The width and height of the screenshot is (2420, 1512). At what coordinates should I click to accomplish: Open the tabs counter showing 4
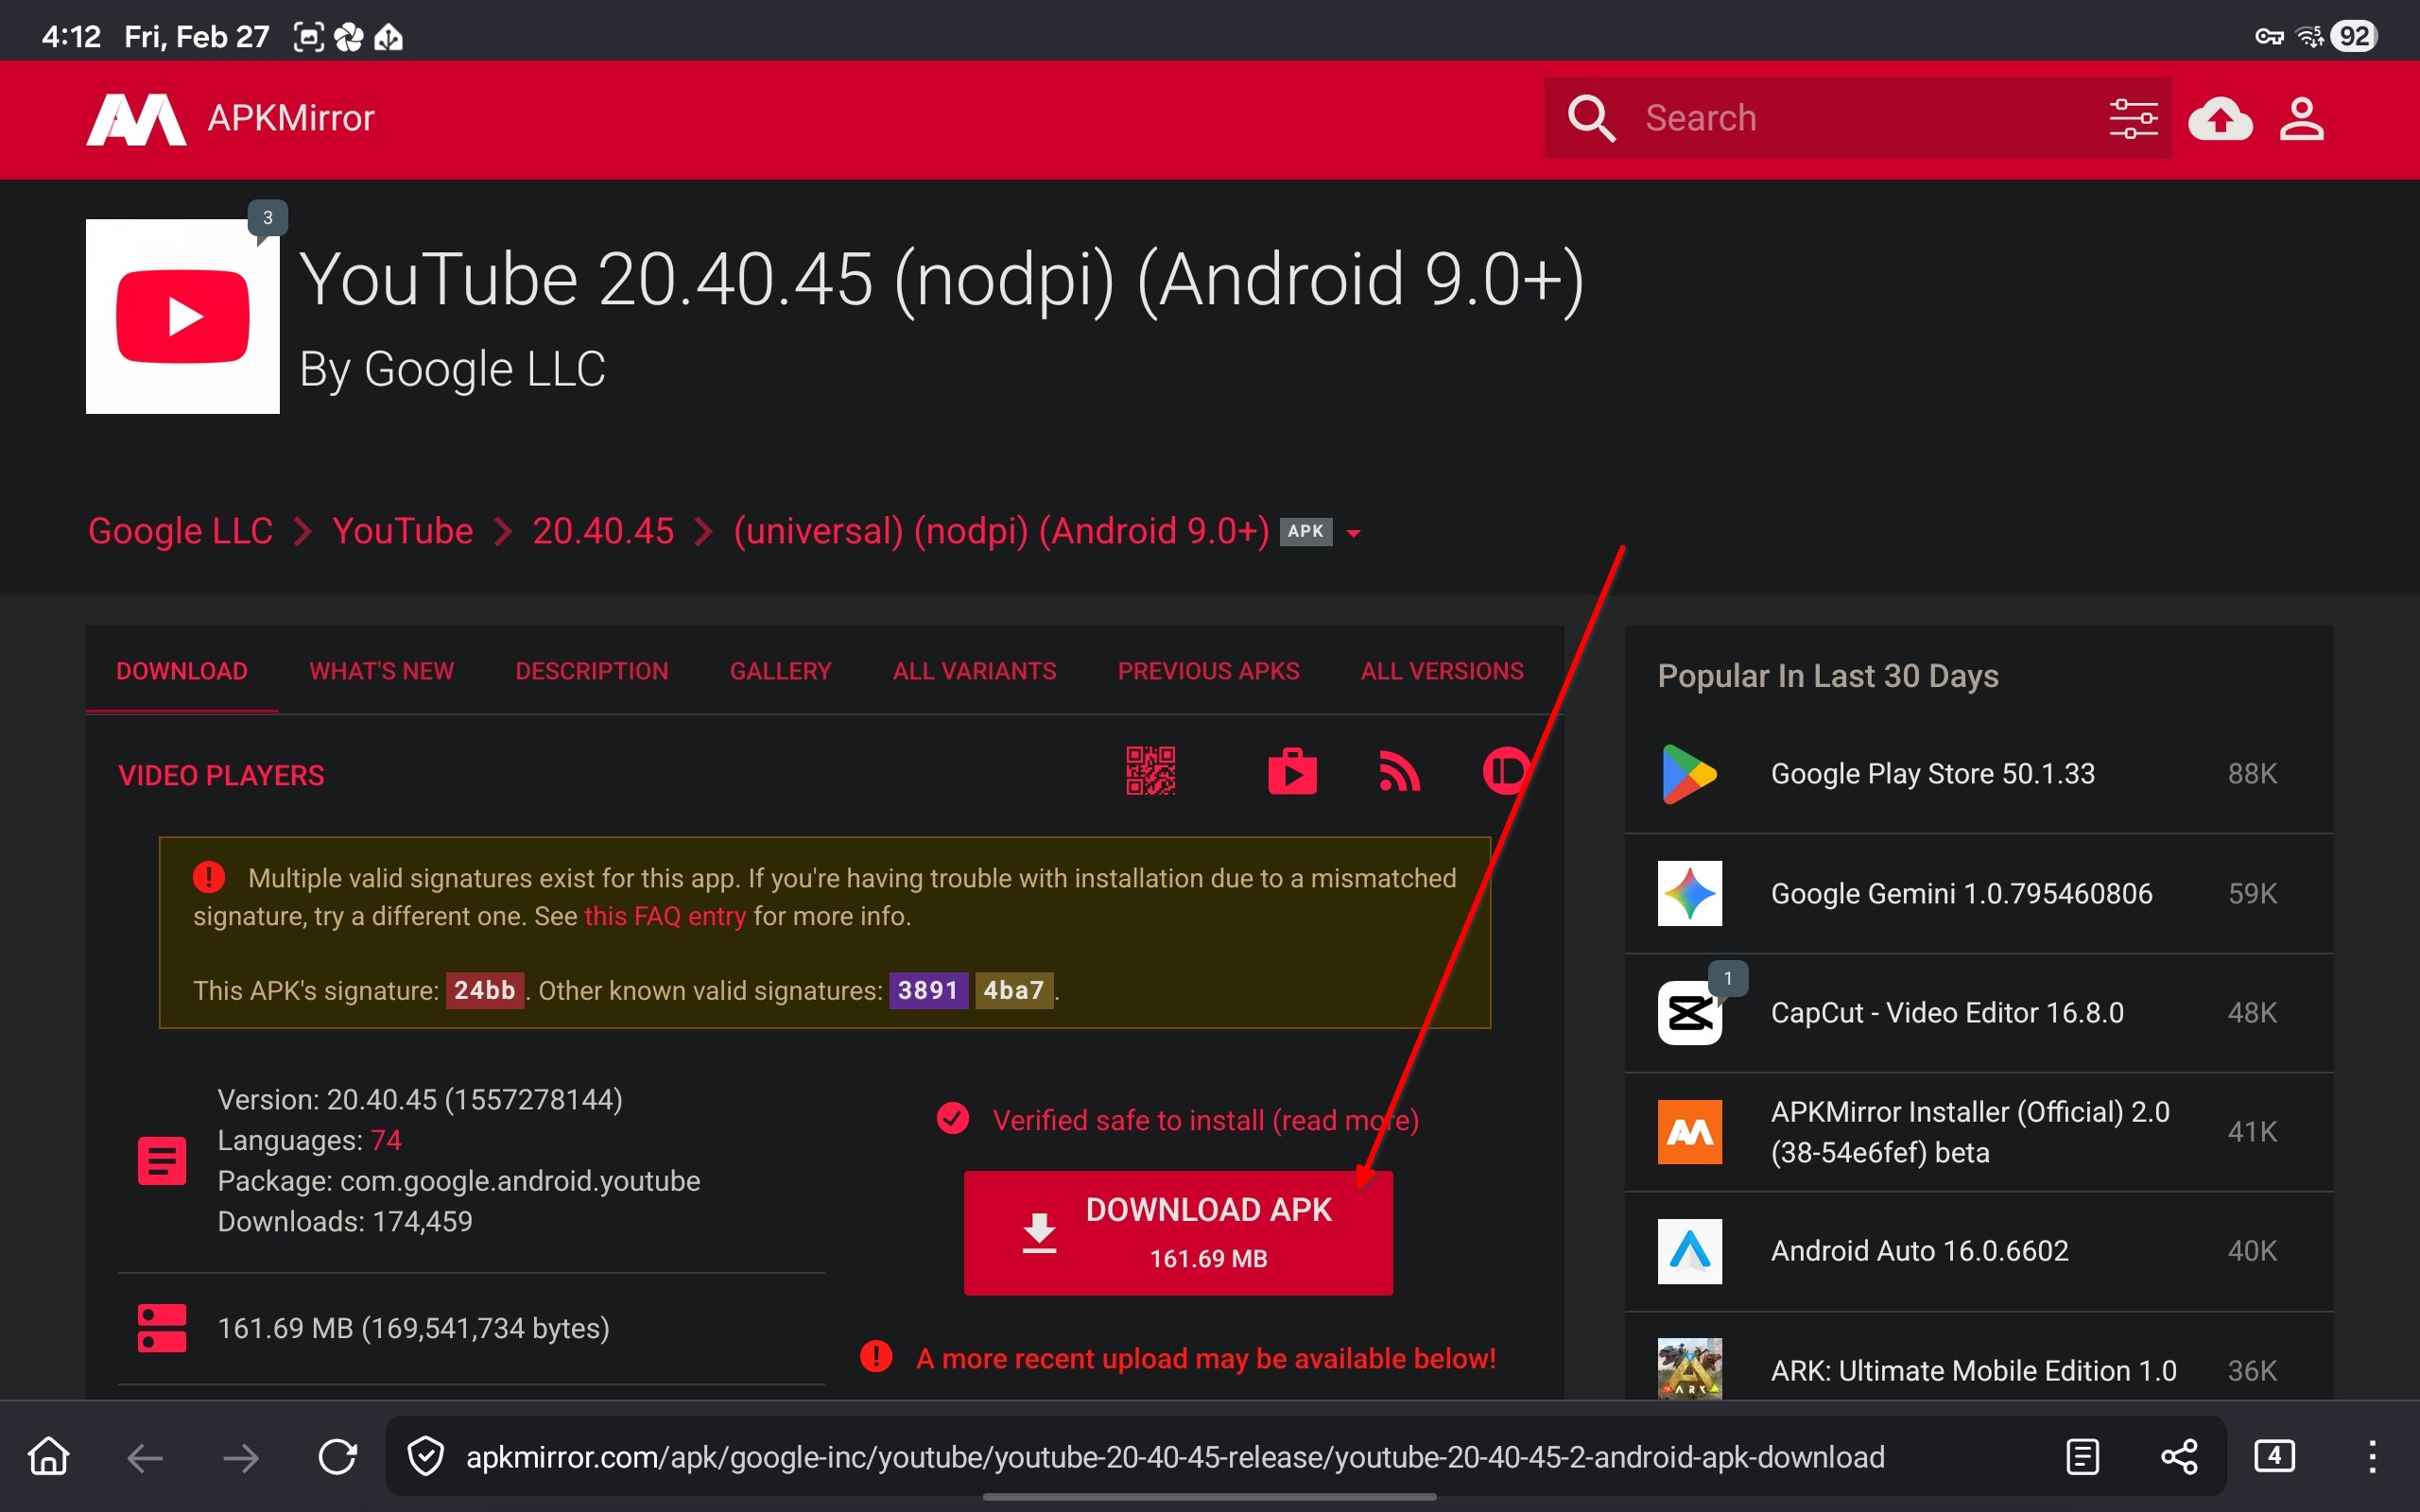coord(2274,1456)
